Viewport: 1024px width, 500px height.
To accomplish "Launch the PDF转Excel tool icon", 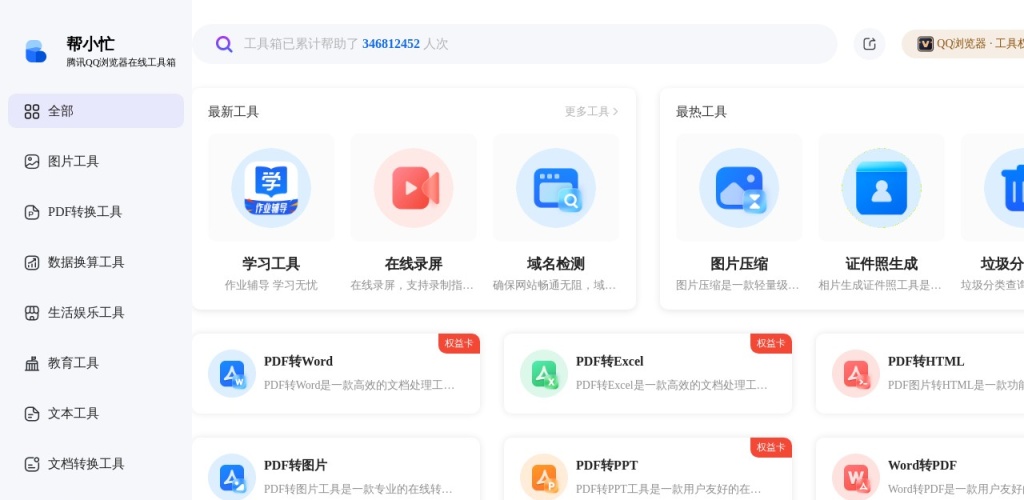I will click(544, 374).
